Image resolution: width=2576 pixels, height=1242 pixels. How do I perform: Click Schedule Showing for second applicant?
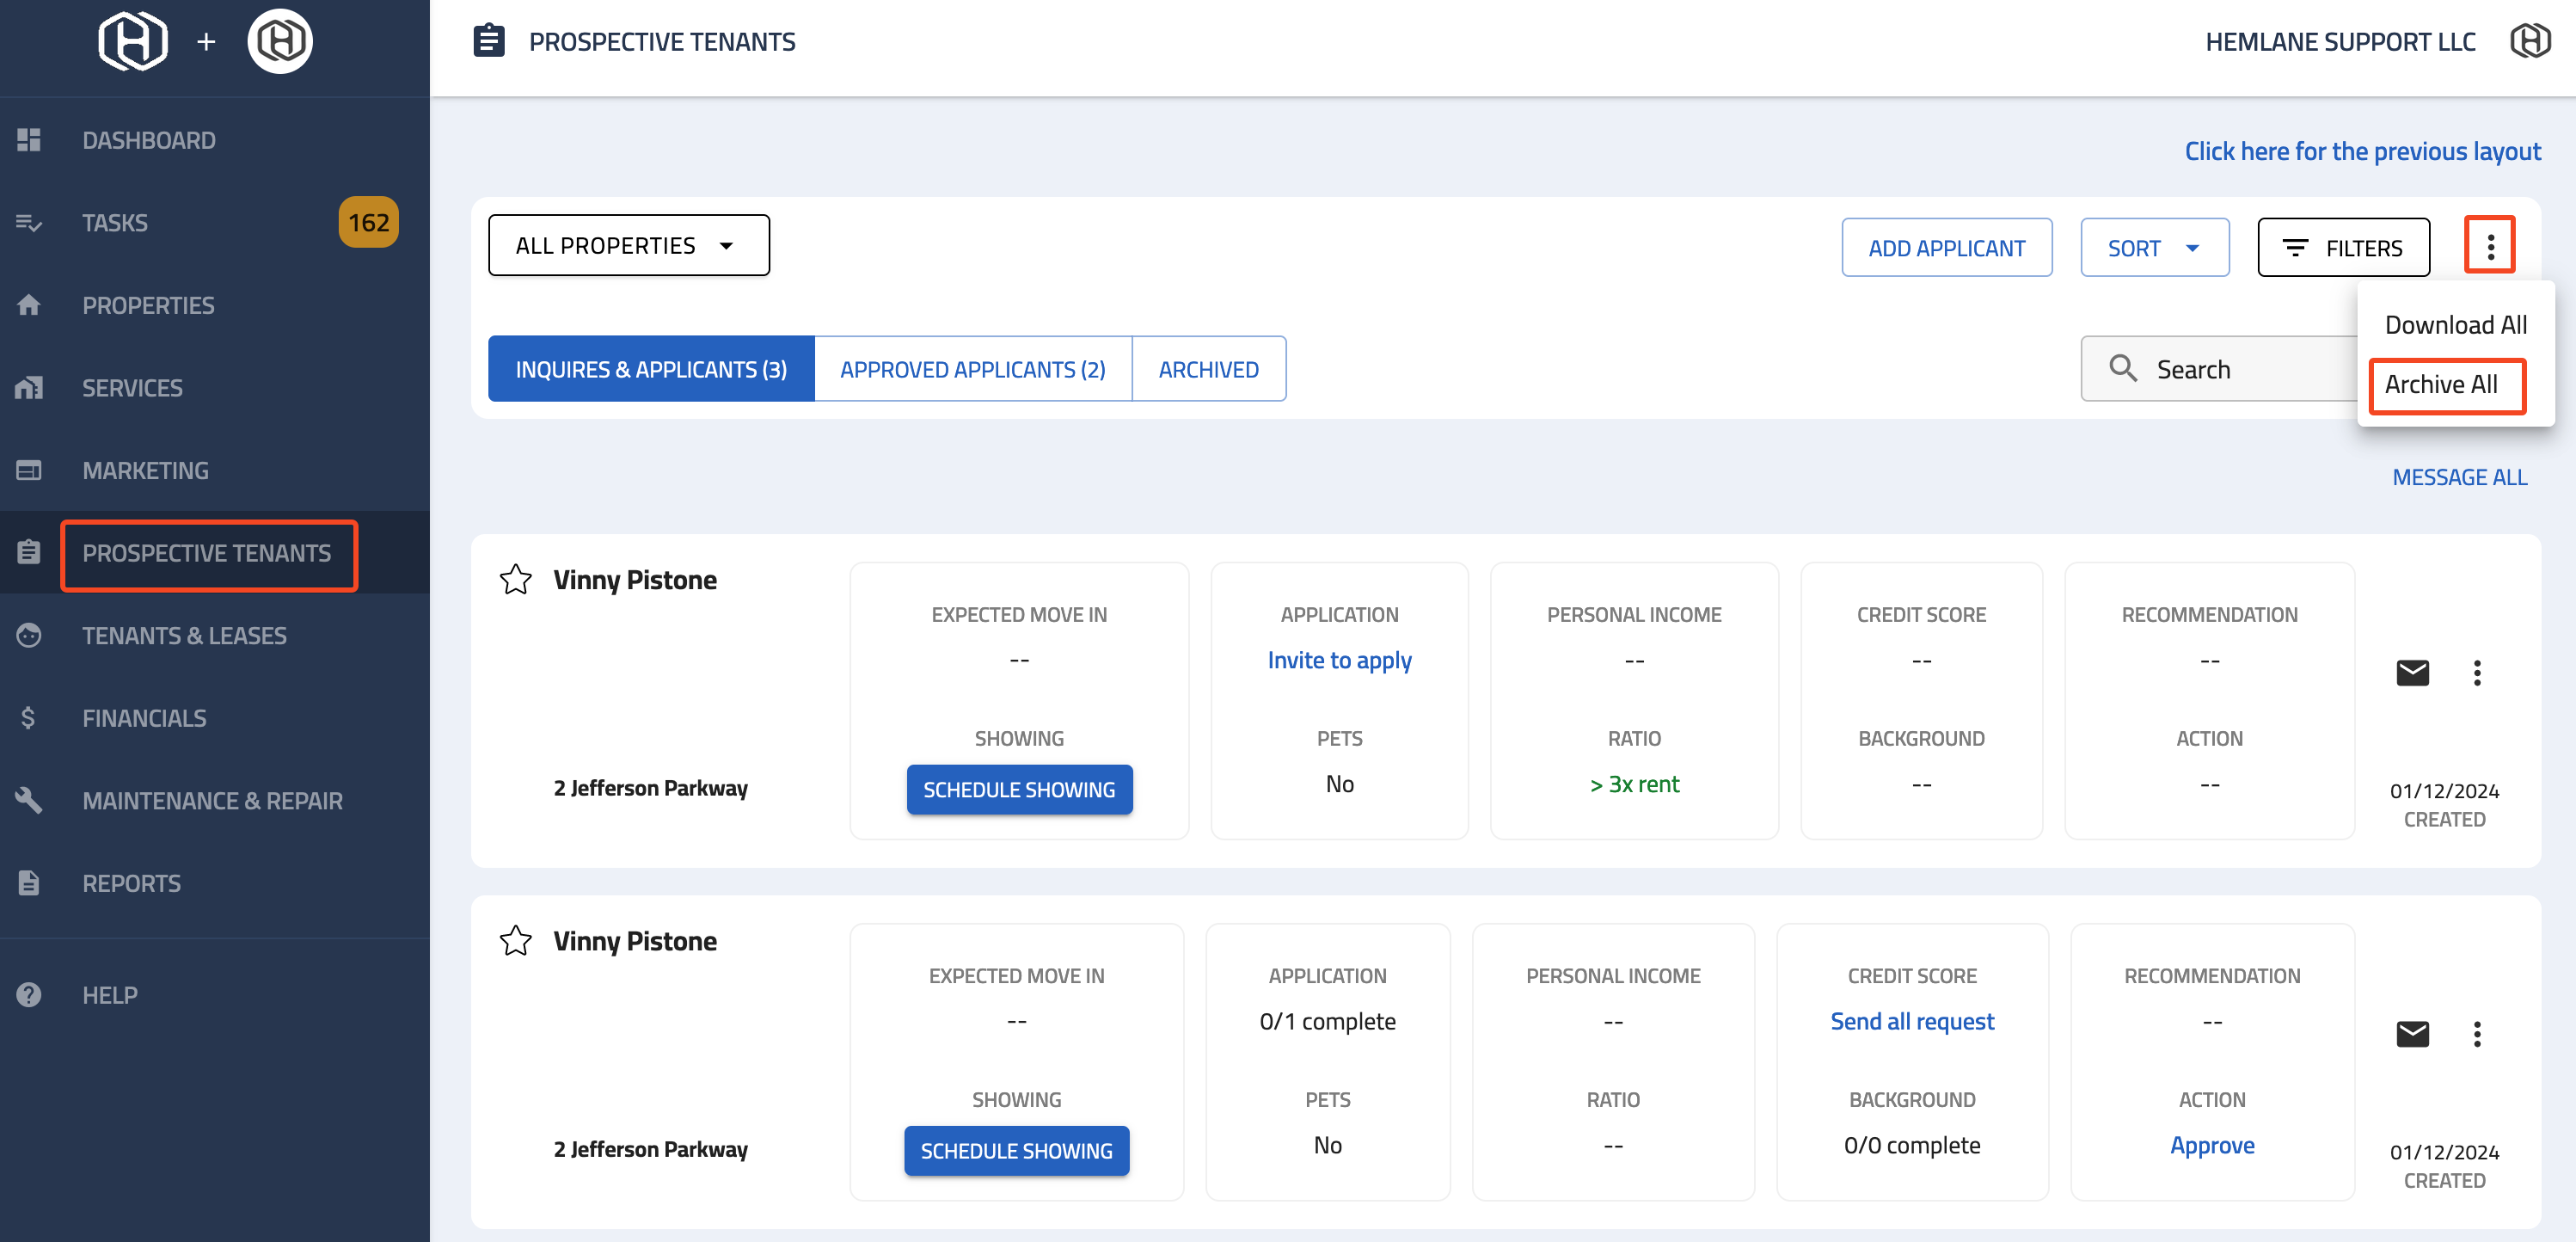pos(1017,1151)
